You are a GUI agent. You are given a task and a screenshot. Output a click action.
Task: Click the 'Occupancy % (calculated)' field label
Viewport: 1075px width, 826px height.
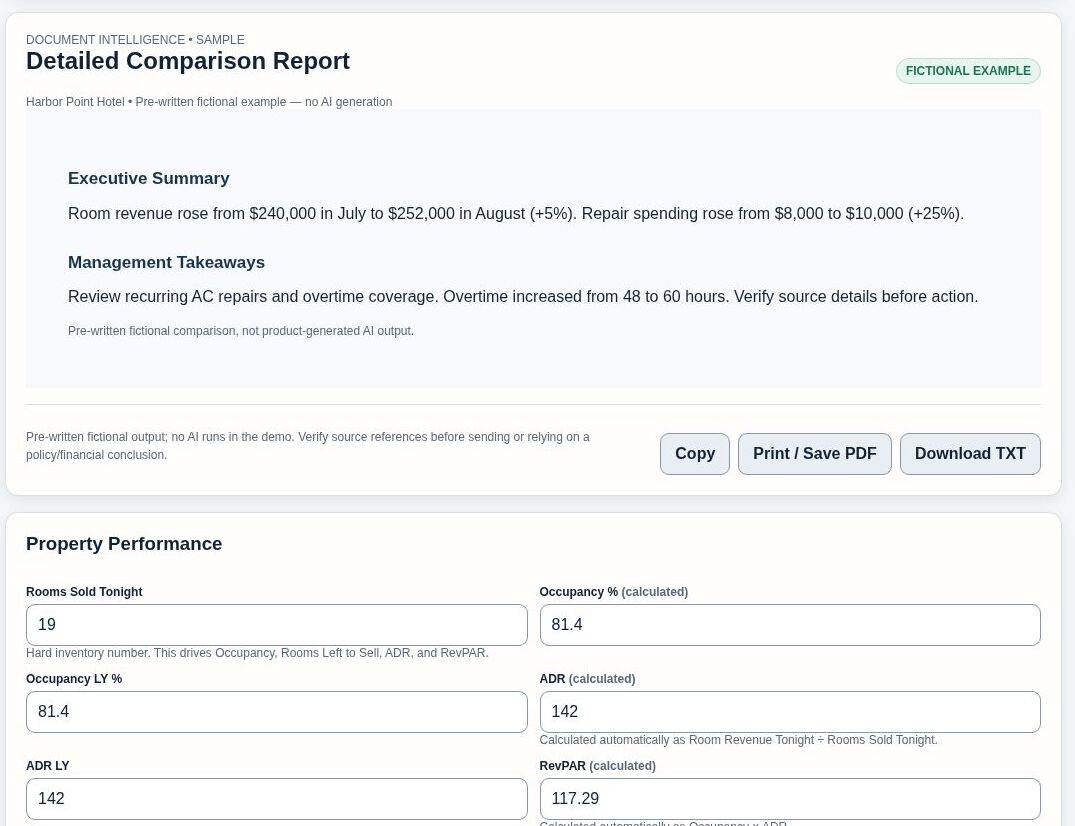614,592
